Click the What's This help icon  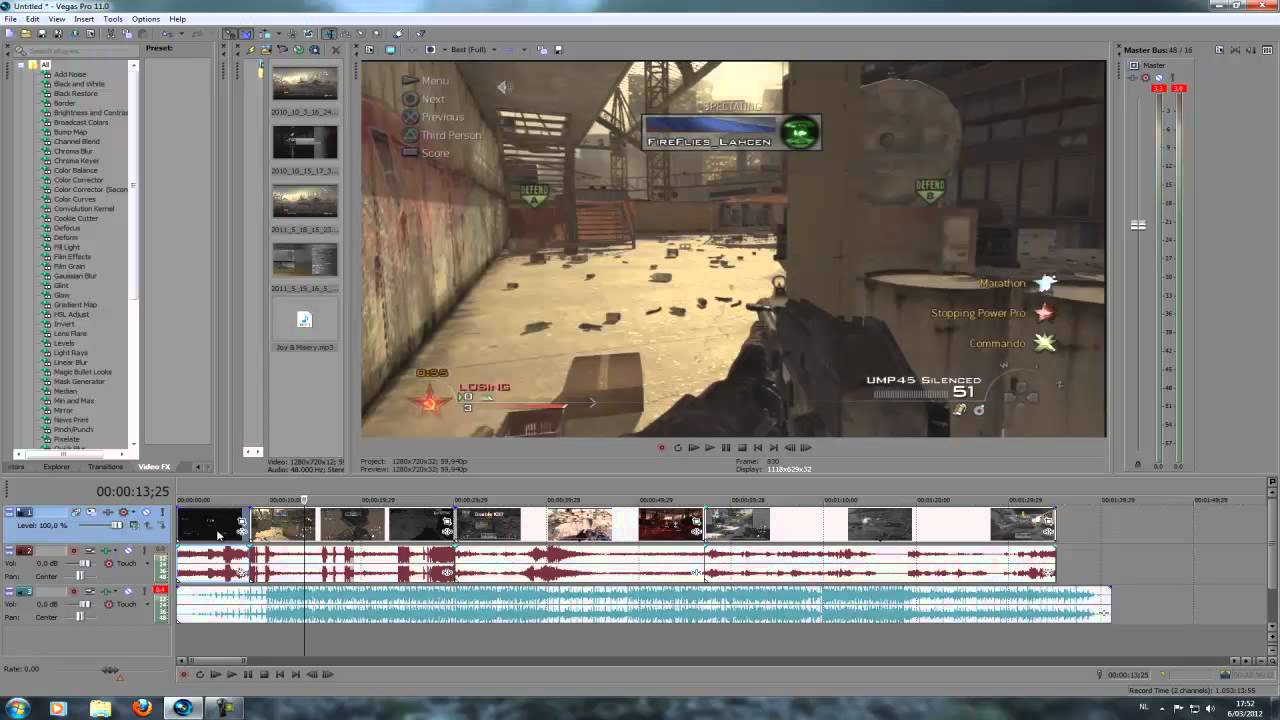pos(420,34)
